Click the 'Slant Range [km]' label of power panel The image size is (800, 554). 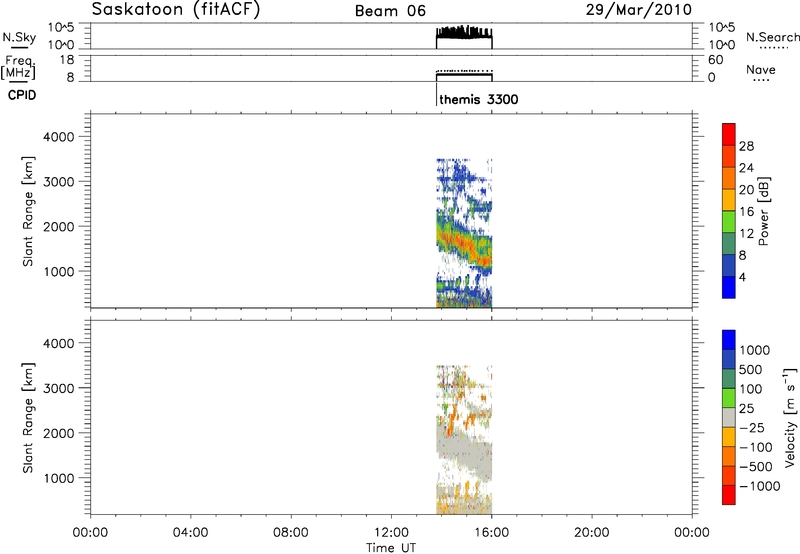pos(28,211)
